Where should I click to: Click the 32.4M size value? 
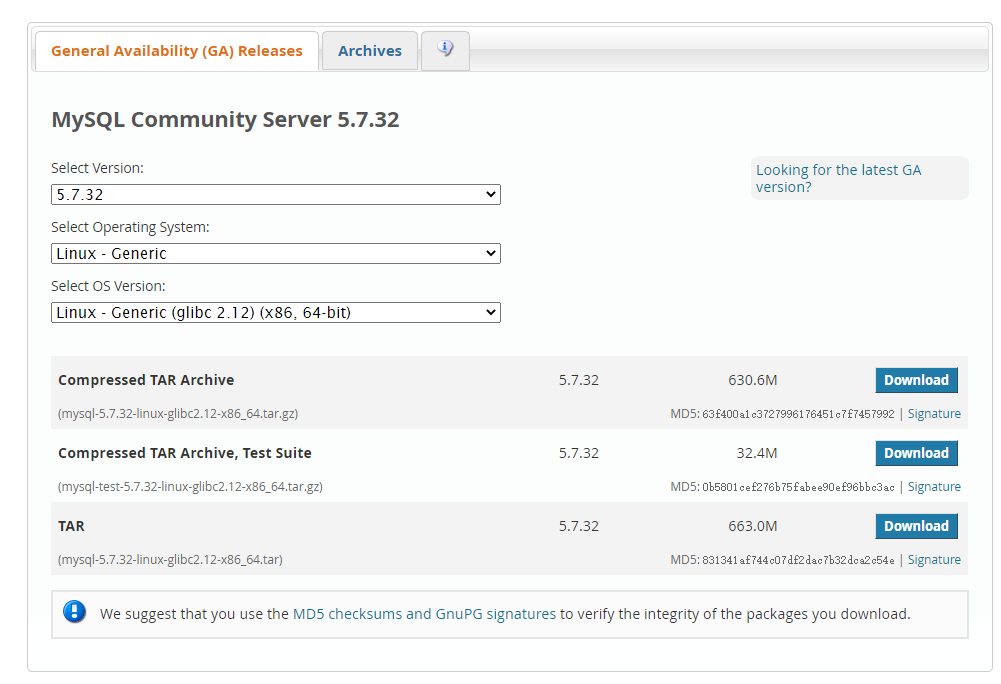[x=756, y=453]
